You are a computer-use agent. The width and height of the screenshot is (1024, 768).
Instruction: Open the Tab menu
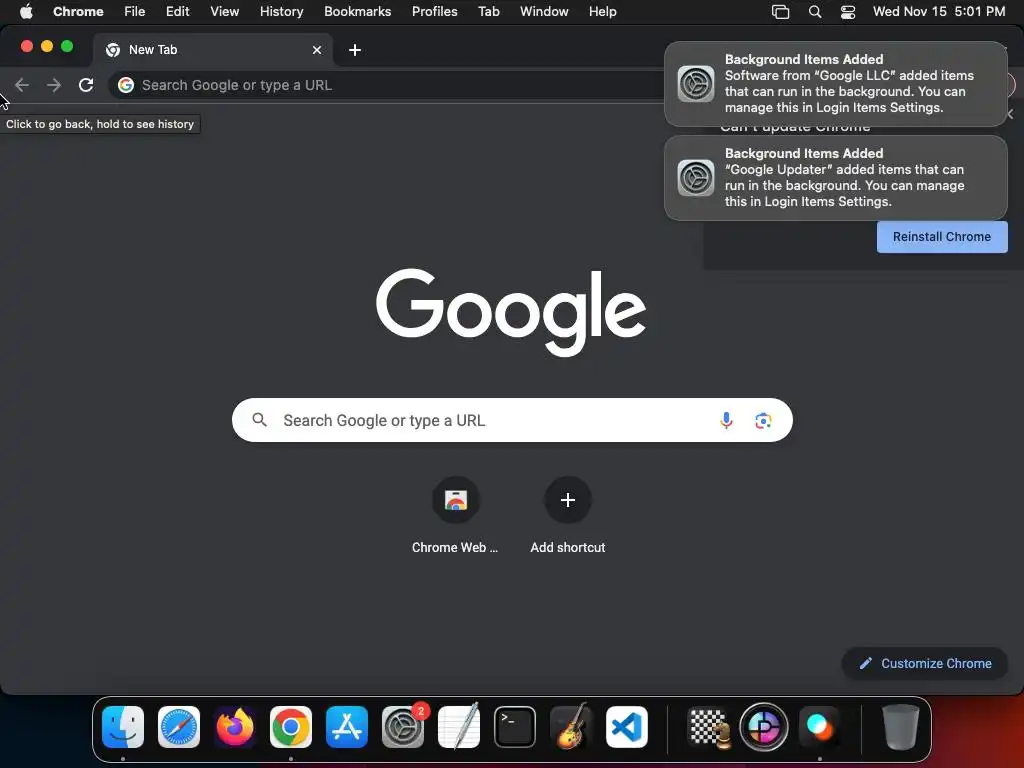click(x=489, y=11)
